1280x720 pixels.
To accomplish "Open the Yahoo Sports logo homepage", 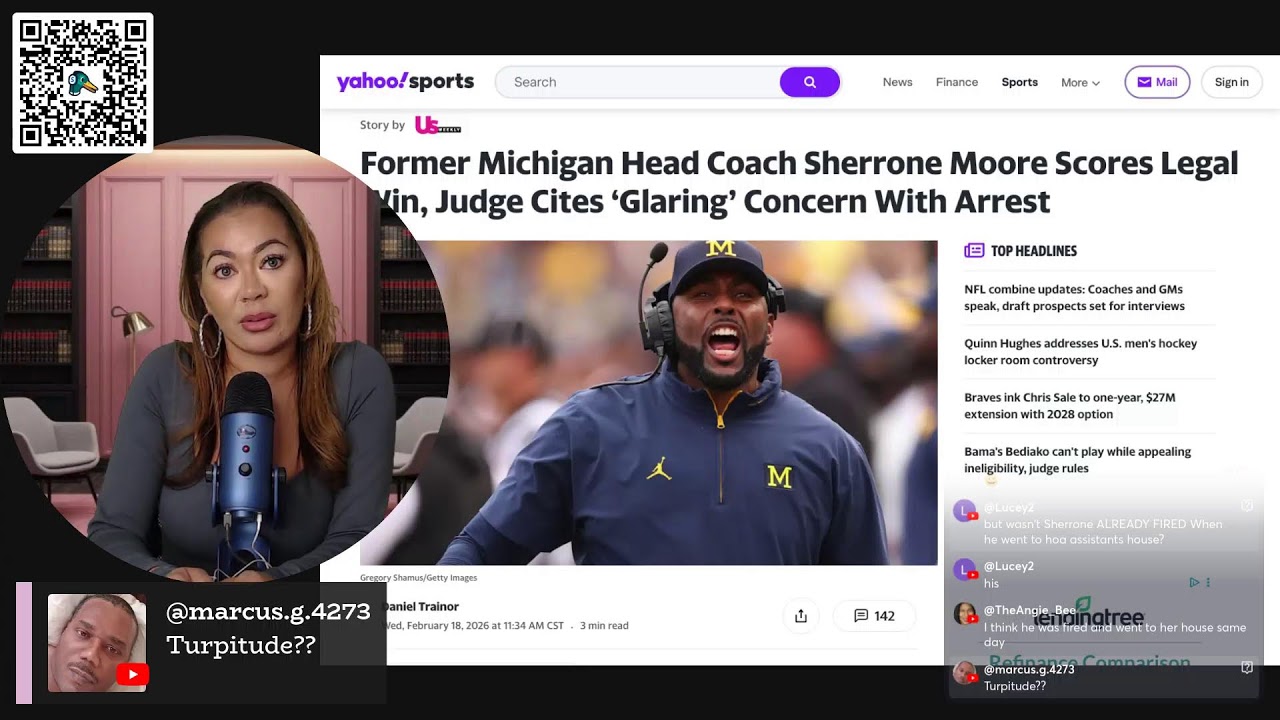I will pyautogui.click(x=405, y=82).
